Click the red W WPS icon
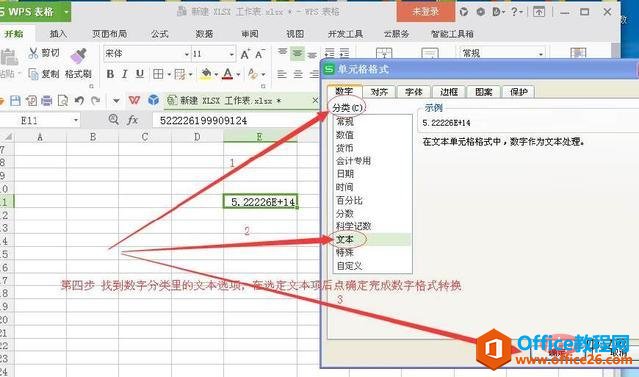The width and height of the screenshot is (639, 377). click(x=134, y=100)
